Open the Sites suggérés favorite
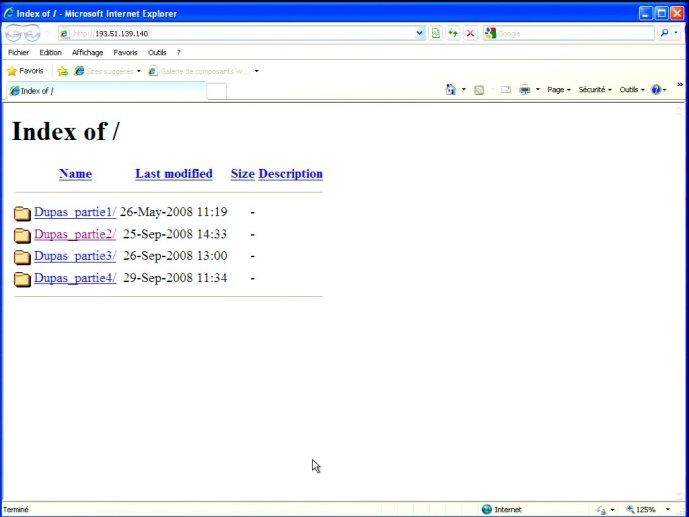Image resolution: width=689 pixels, height=517 pixels. pyautogui.click(x=104, y=71)
